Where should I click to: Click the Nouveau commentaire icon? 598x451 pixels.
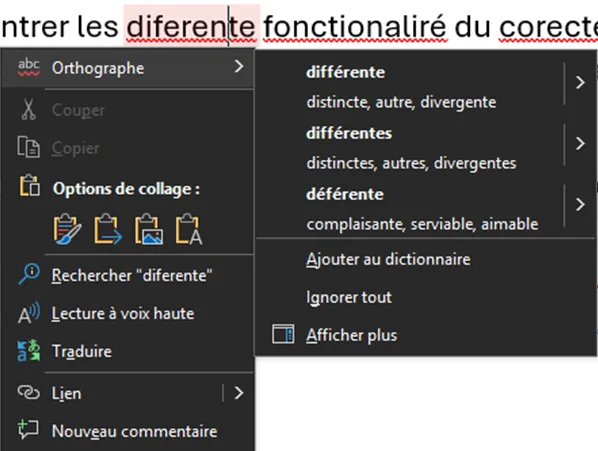(28, 430)
